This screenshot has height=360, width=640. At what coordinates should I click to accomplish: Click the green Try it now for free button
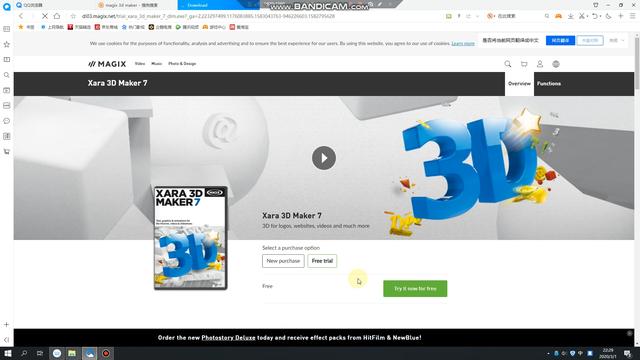tap(415, 289)
